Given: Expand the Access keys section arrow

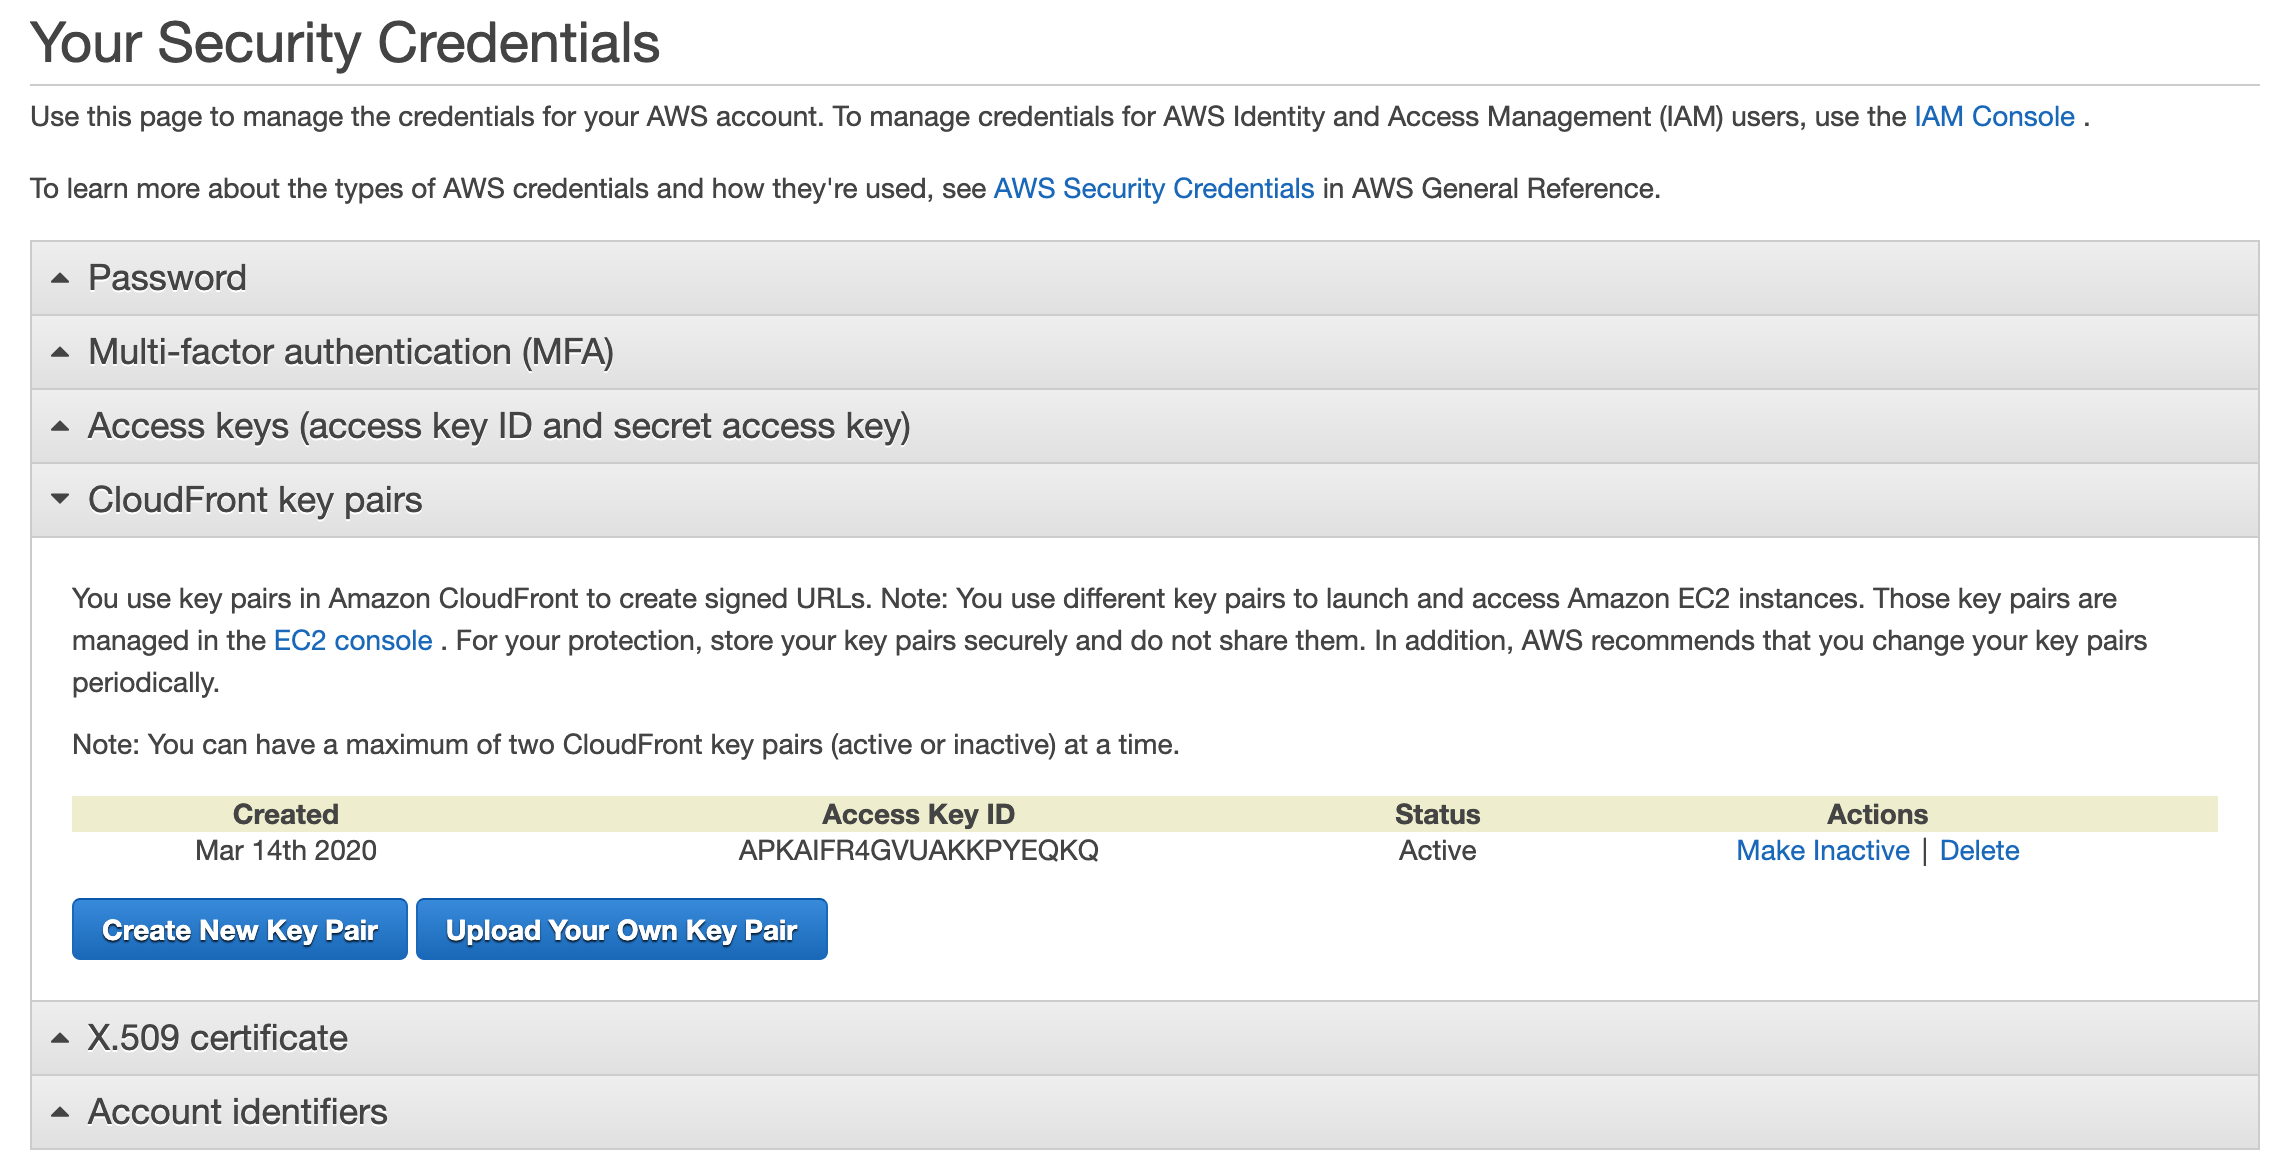Looking at the screenshot, I should click(x=60, y=426).
